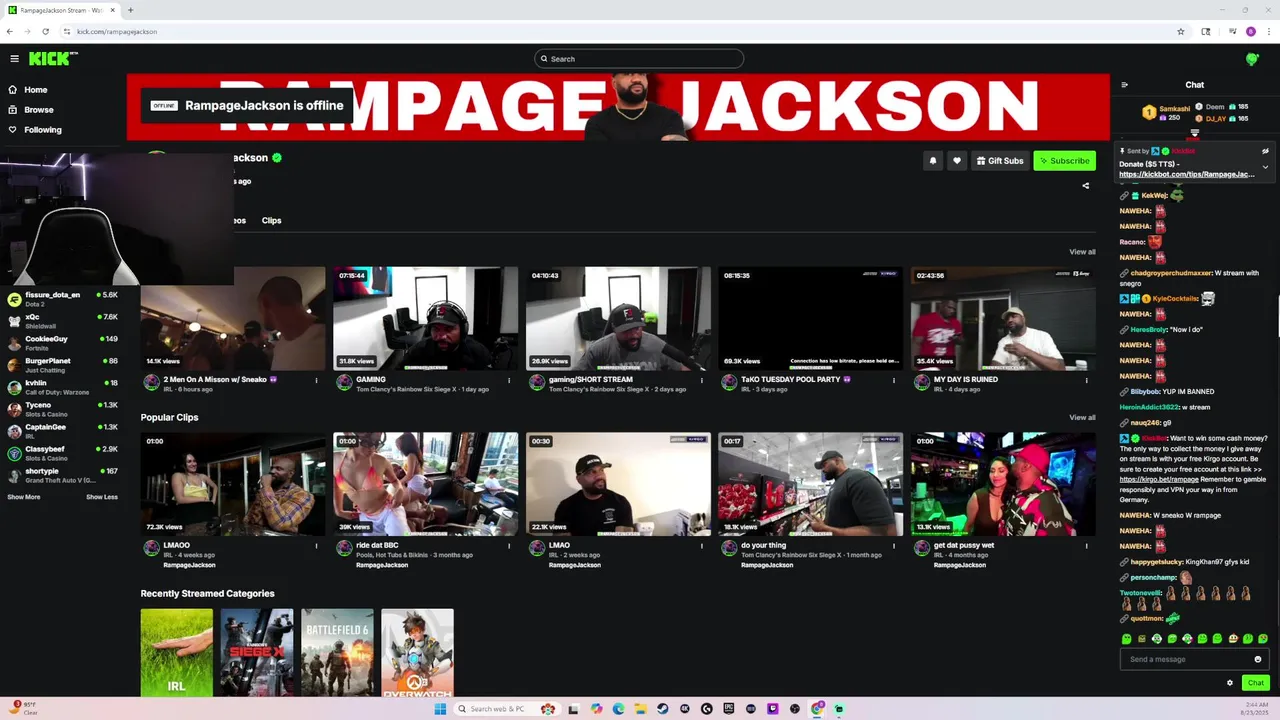Screen dimensions: 1280x720
Task: Open the GAMING video thumbnail
Action: (426, 318)
